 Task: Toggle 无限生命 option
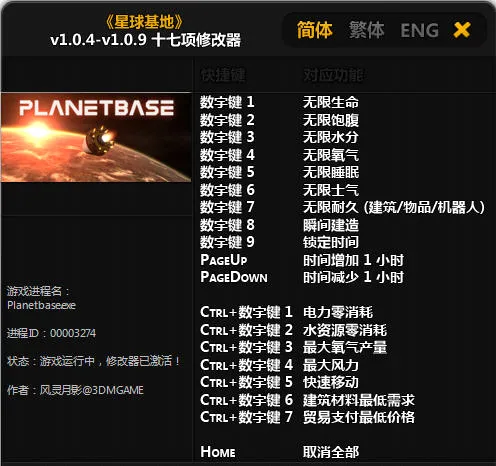(331, 102)
